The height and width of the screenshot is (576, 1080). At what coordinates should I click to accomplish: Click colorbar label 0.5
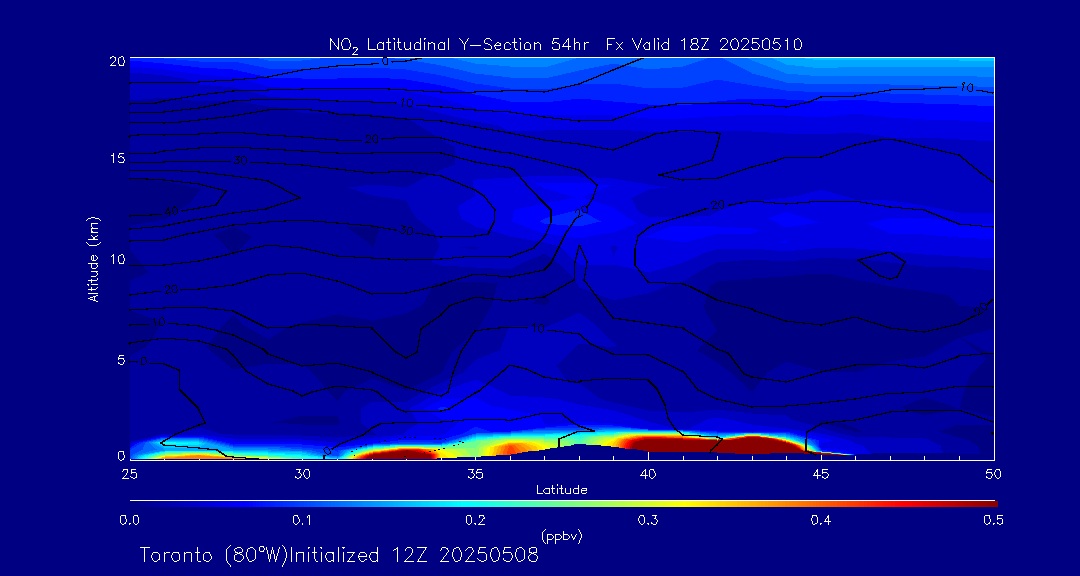click(x=993, y=520)
